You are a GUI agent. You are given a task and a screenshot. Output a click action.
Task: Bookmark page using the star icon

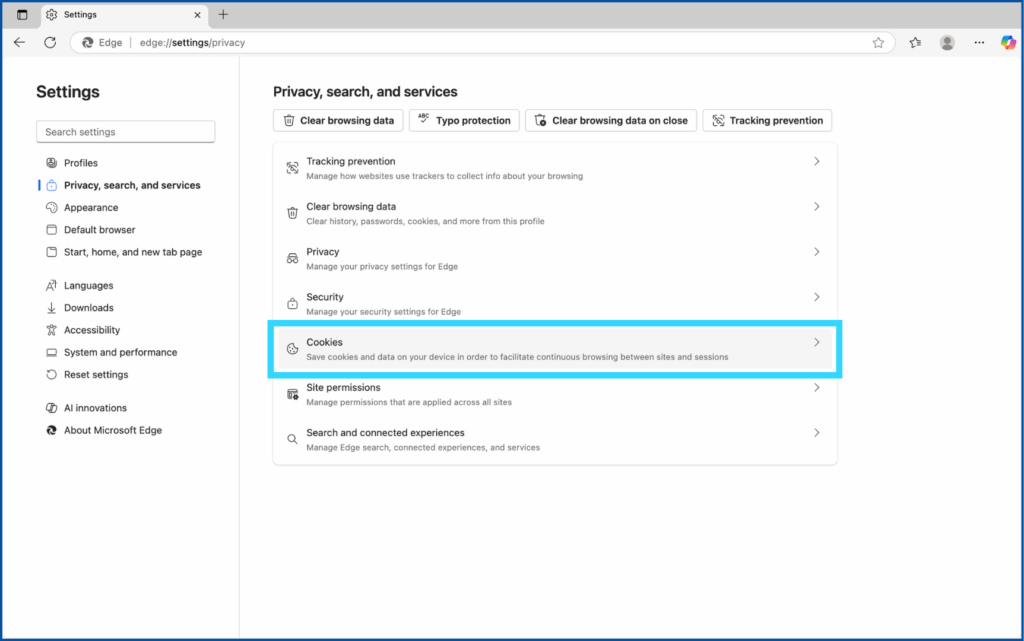tap(878, 43)
